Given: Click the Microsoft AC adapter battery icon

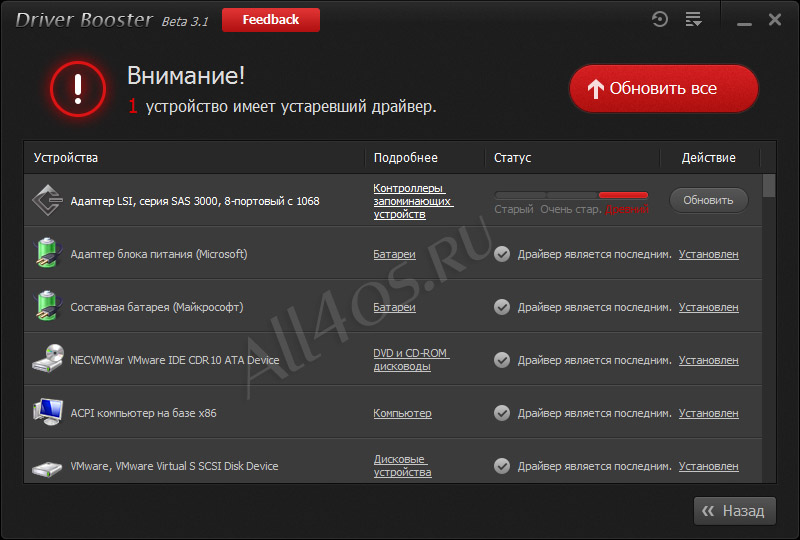Looking at the screenshot, I should coord(47,253).
